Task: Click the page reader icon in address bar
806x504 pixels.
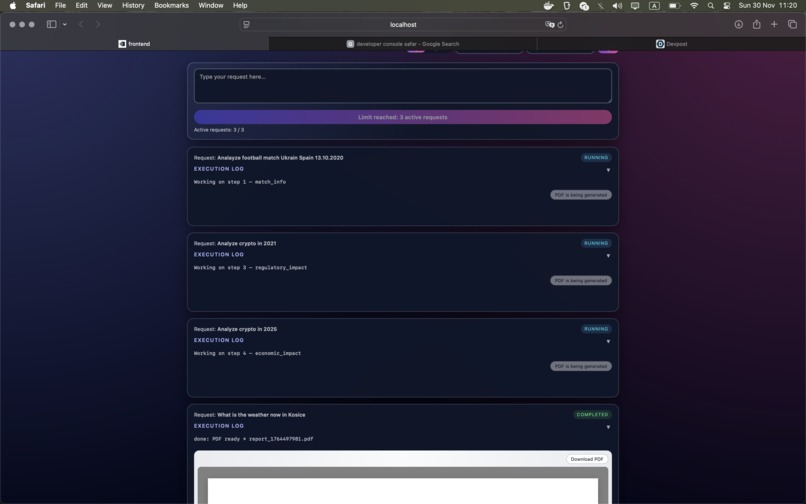Action: pyautogui.click(x=247, y=25)
